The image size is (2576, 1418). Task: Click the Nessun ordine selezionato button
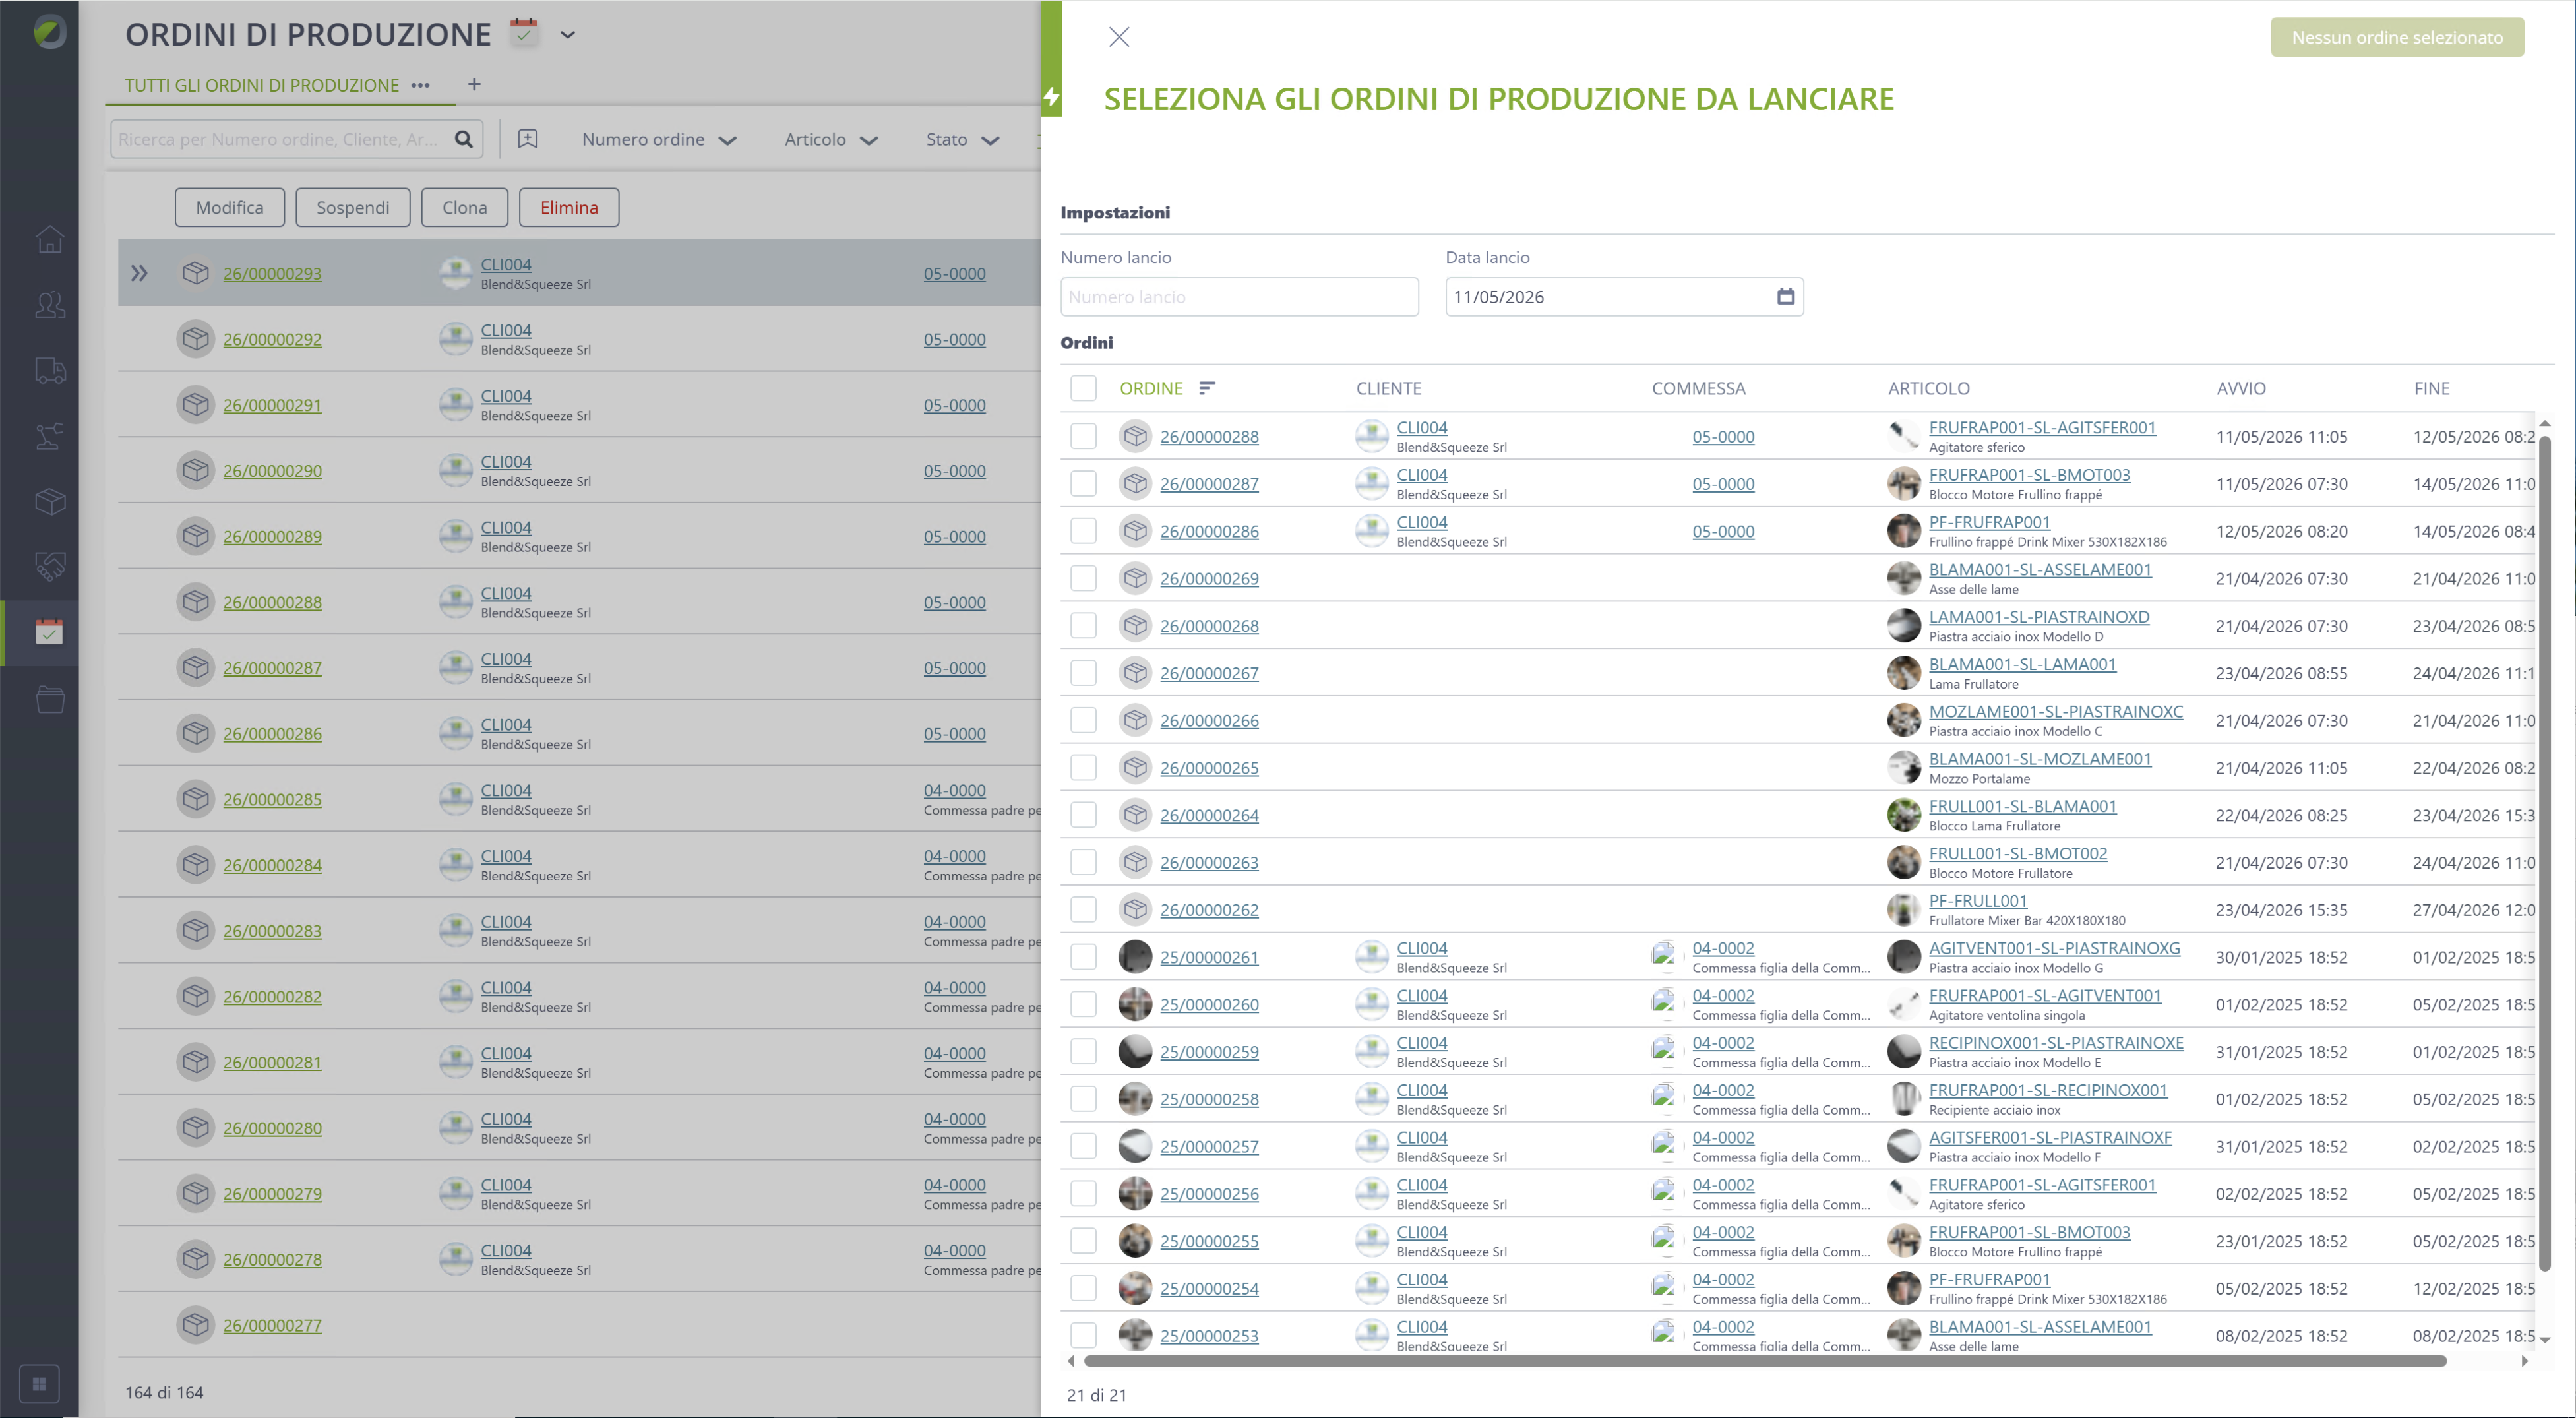(2397, 37)
